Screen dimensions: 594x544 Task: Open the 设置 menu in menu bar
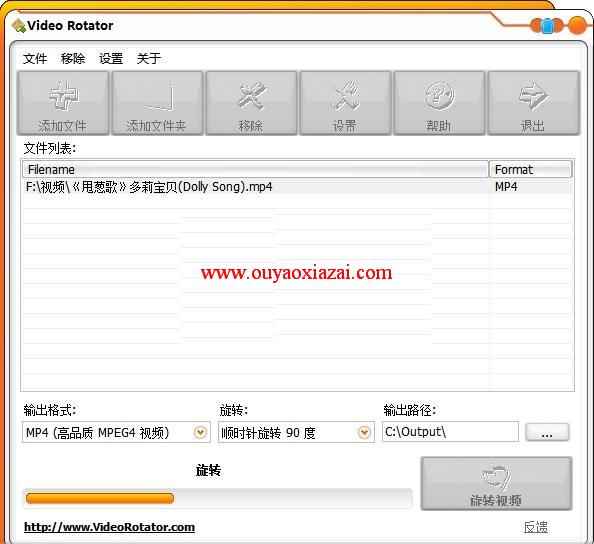111,59
